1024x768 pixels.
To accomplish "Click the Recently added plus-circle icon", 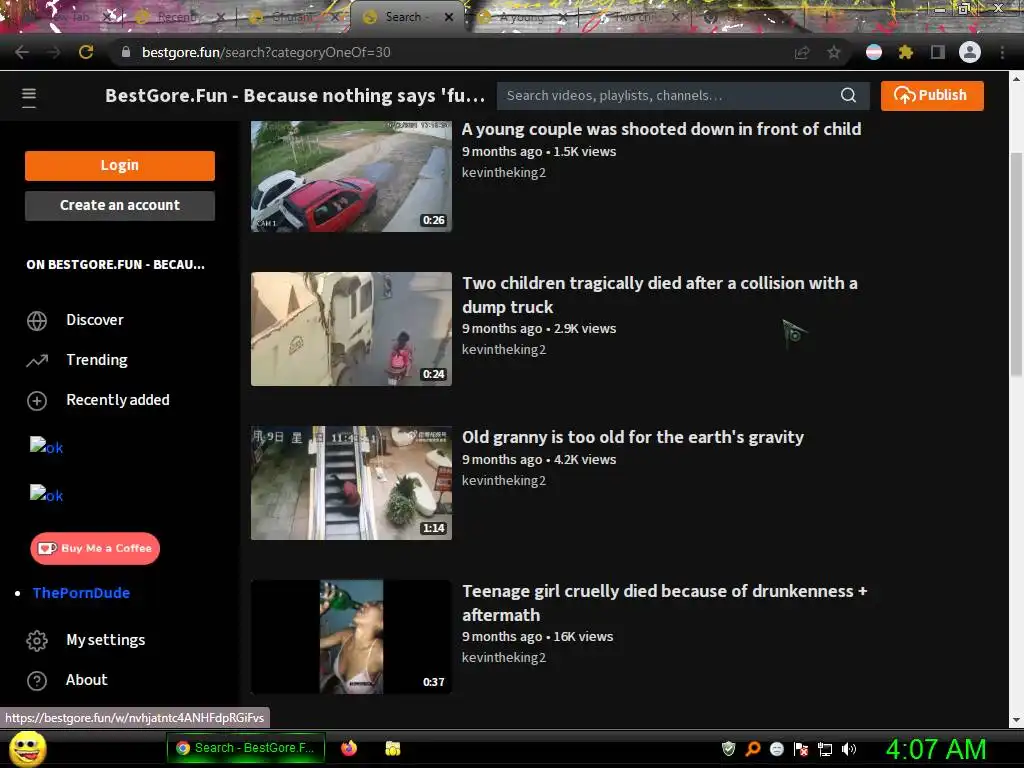I will coord(37,400).
